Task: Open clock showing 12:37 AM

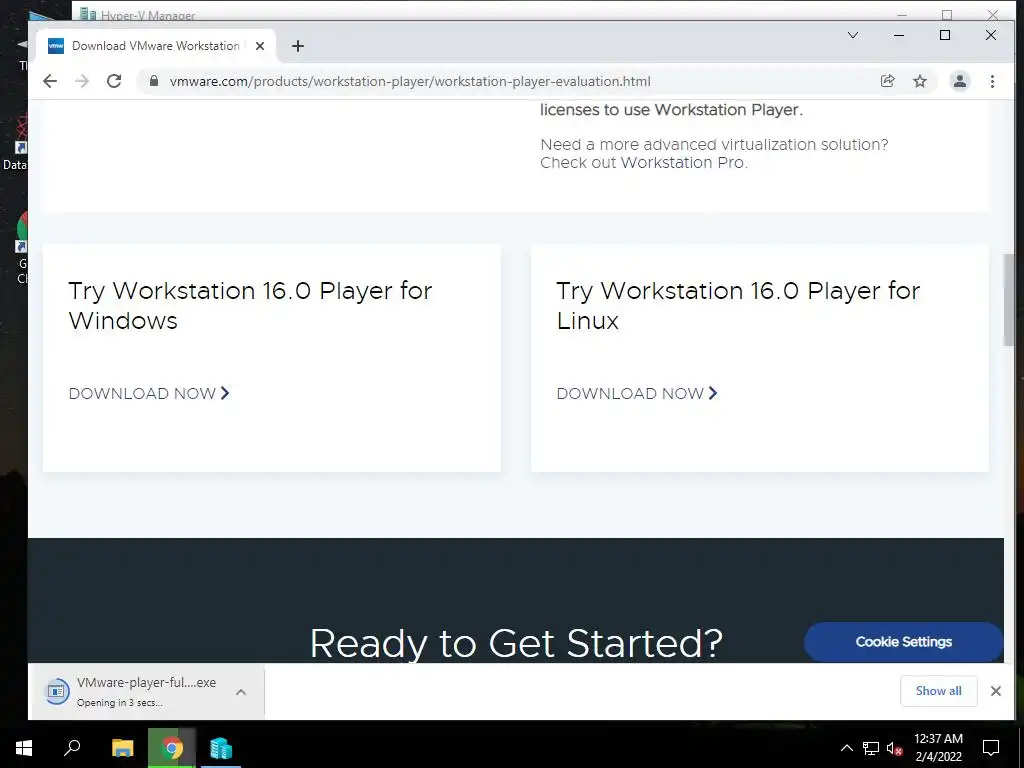Action: (938, 748)
